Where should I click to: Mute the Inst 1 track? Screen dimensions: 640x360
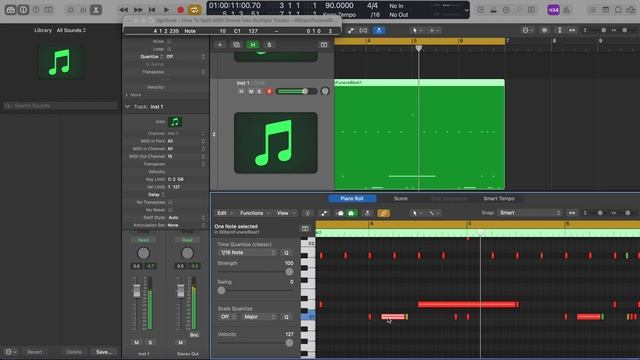pos(251,91)
